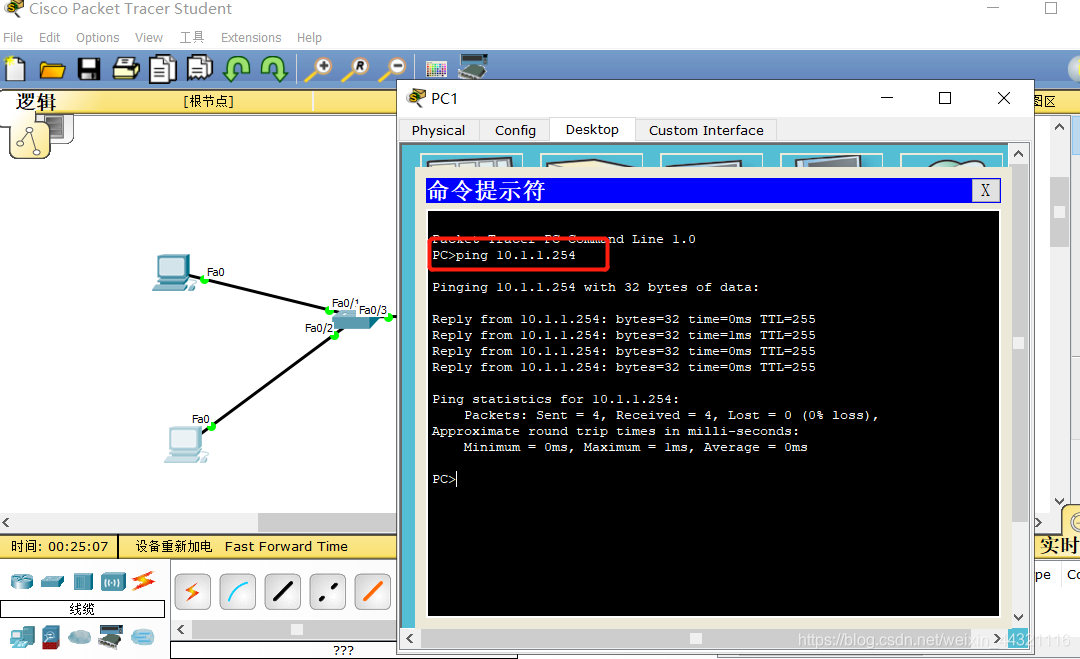
Task: Close the command prompt with X button
Action: tap(986, 191)
